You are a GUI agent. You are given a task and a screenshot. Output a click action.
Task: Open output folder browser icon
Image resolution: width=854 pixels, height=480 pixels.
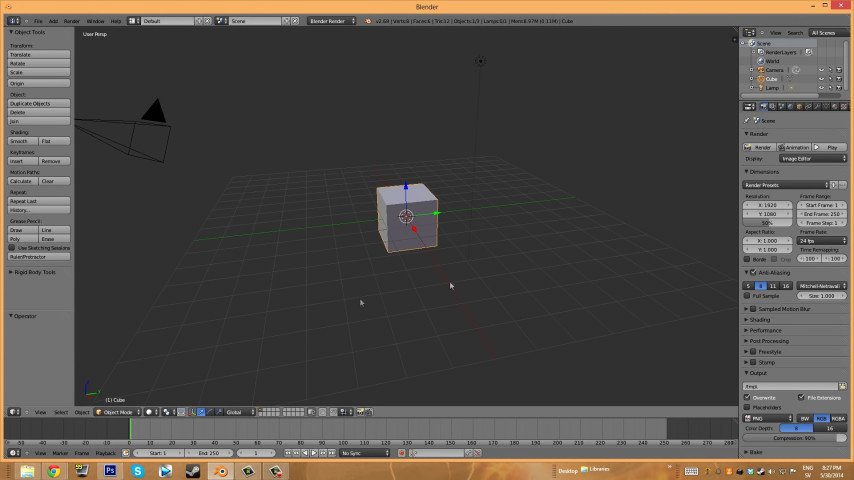click(x=842, y=386)
